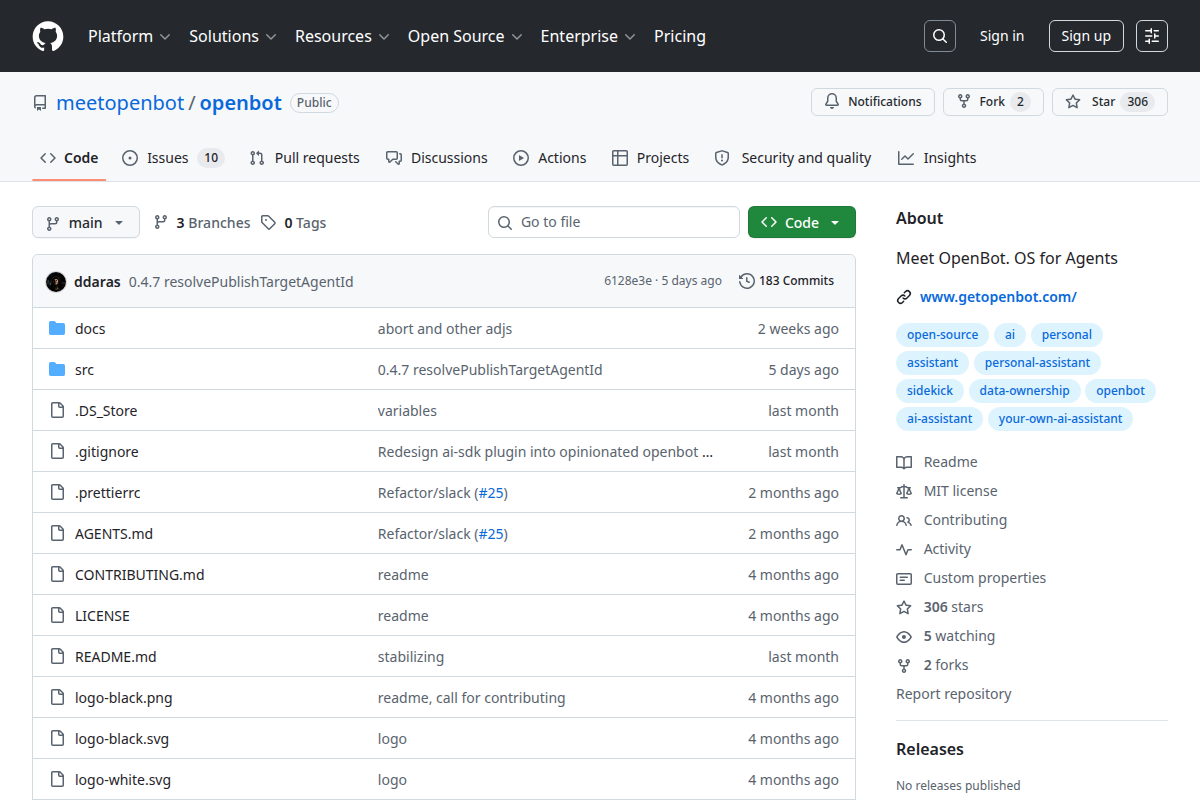Click the .gitignore file icon
Screen dimensions: 1200x800
click(57, 452)
